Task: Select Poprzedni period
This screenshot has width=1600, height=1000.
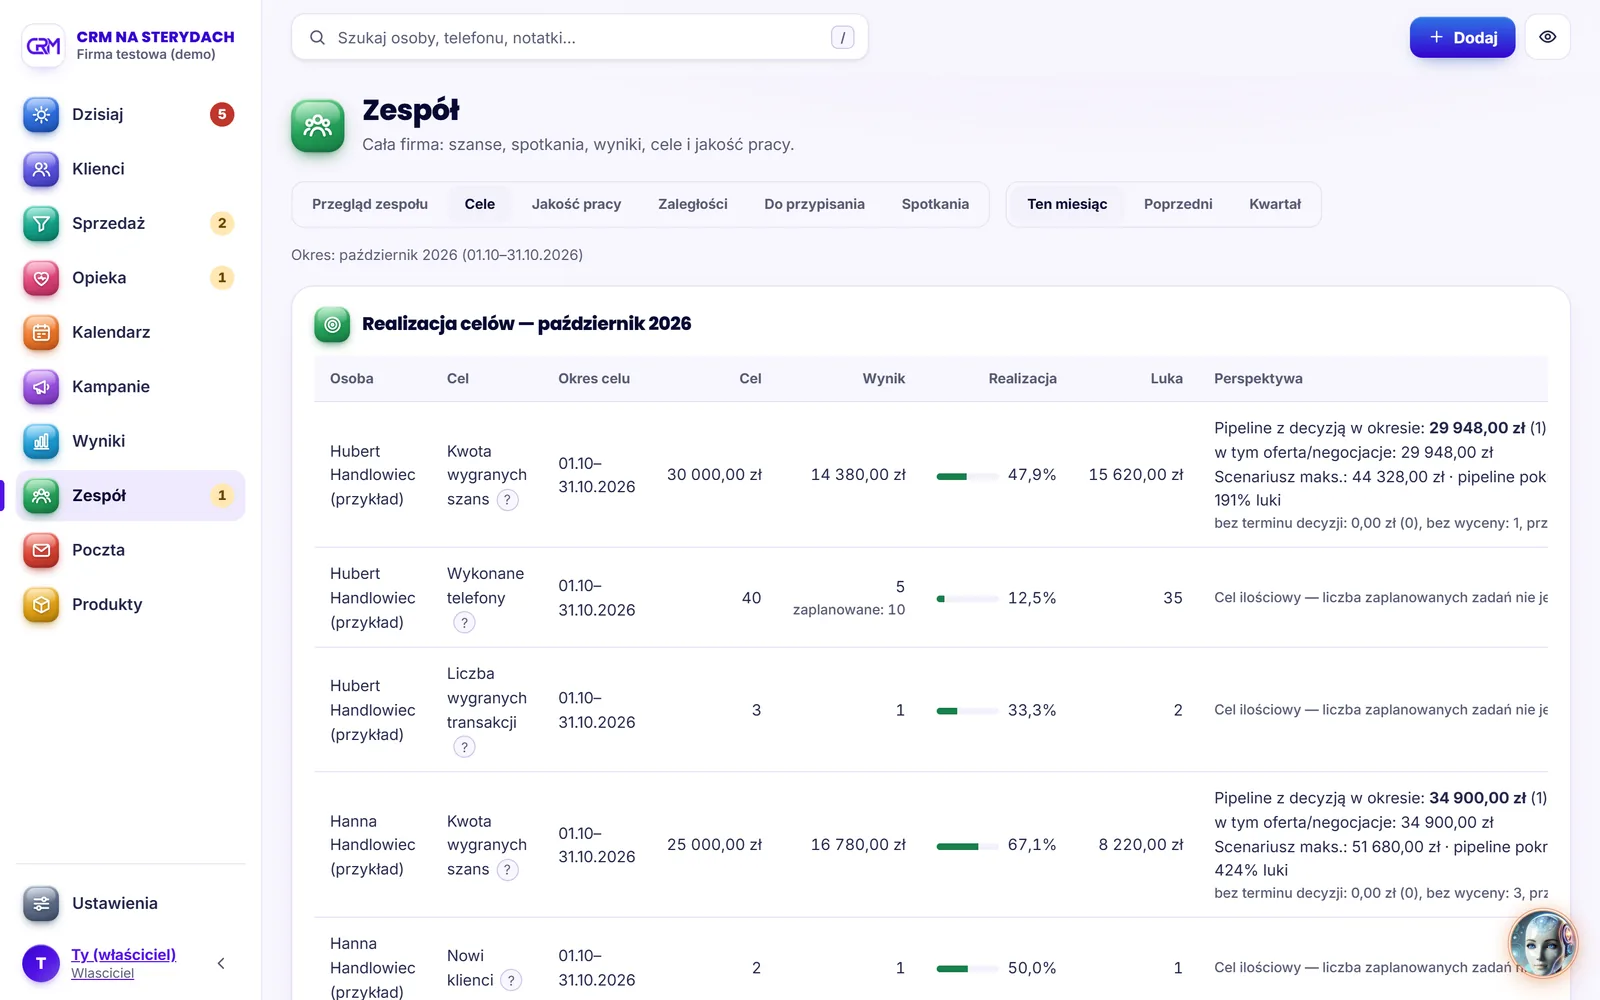Action: coord(1178,204)
